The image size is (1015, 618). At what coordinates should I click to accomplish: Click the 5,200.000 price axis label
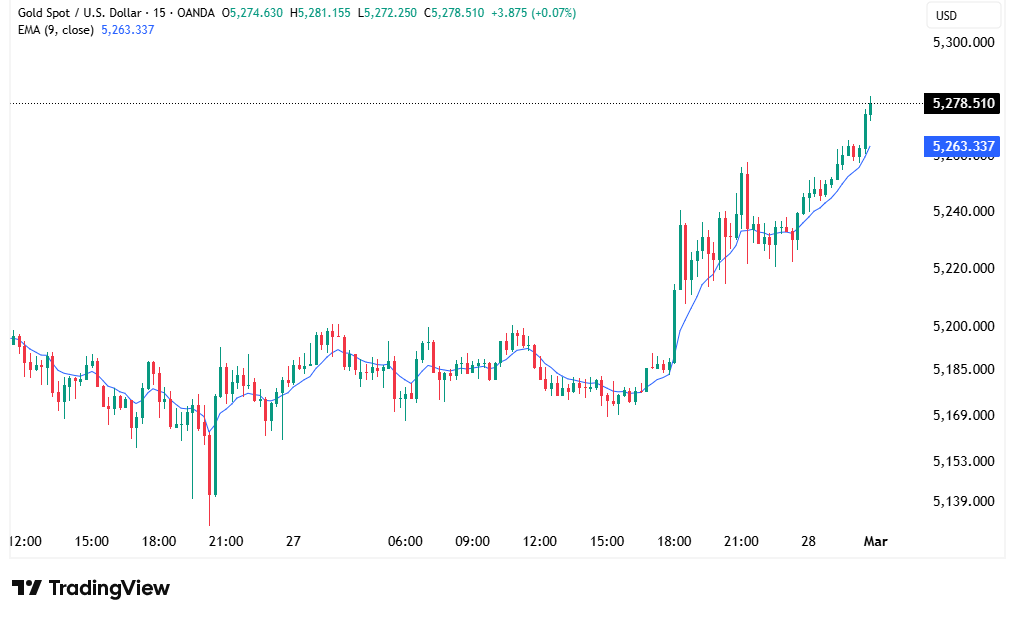click(963, 326)
